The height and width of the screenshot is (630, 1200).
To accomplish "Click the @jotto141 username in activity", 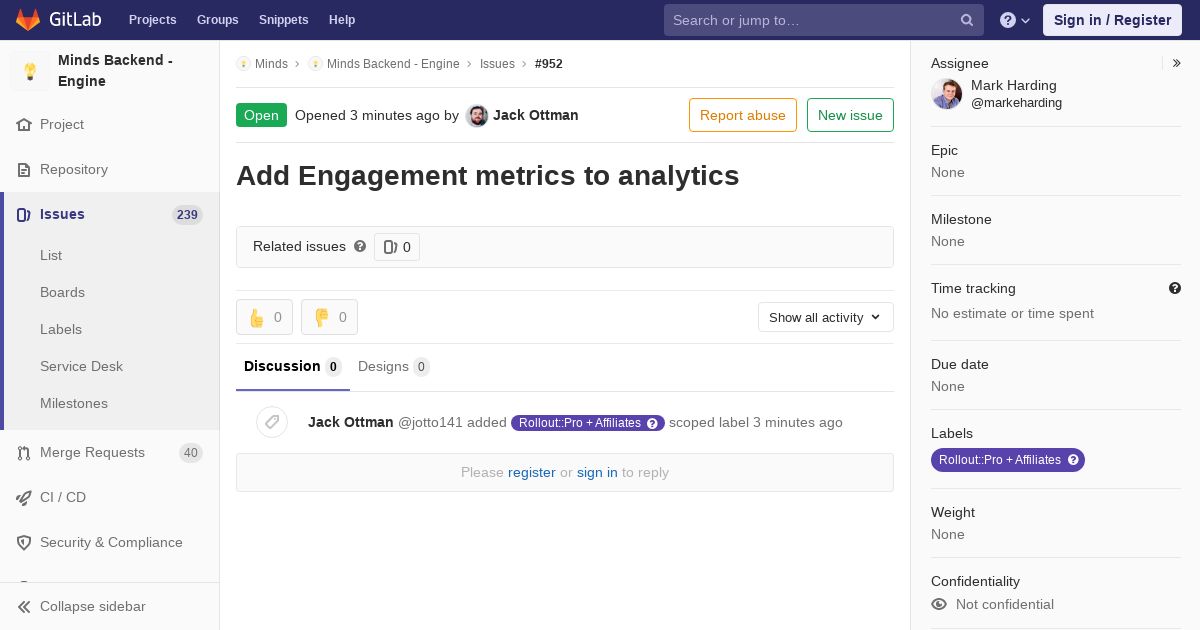I will [431, 423].
